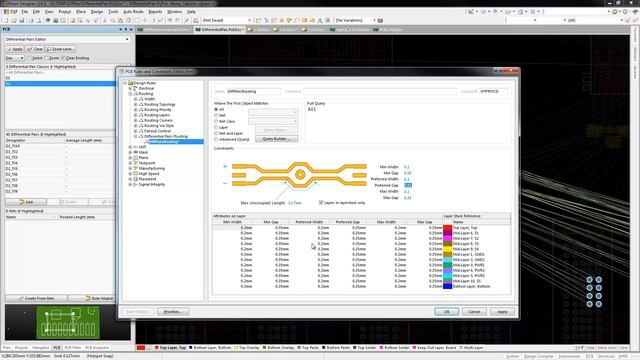Click the DXP menu icon
640x360 pixels.
[6, 12]
